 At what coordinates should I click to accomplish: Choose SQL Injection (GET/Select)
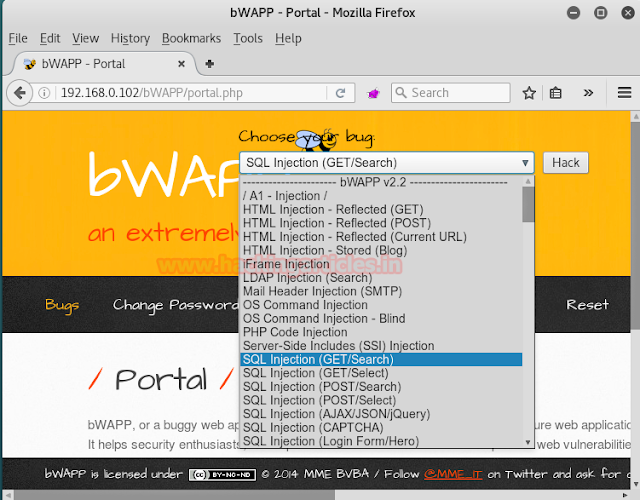pos(380,373)
